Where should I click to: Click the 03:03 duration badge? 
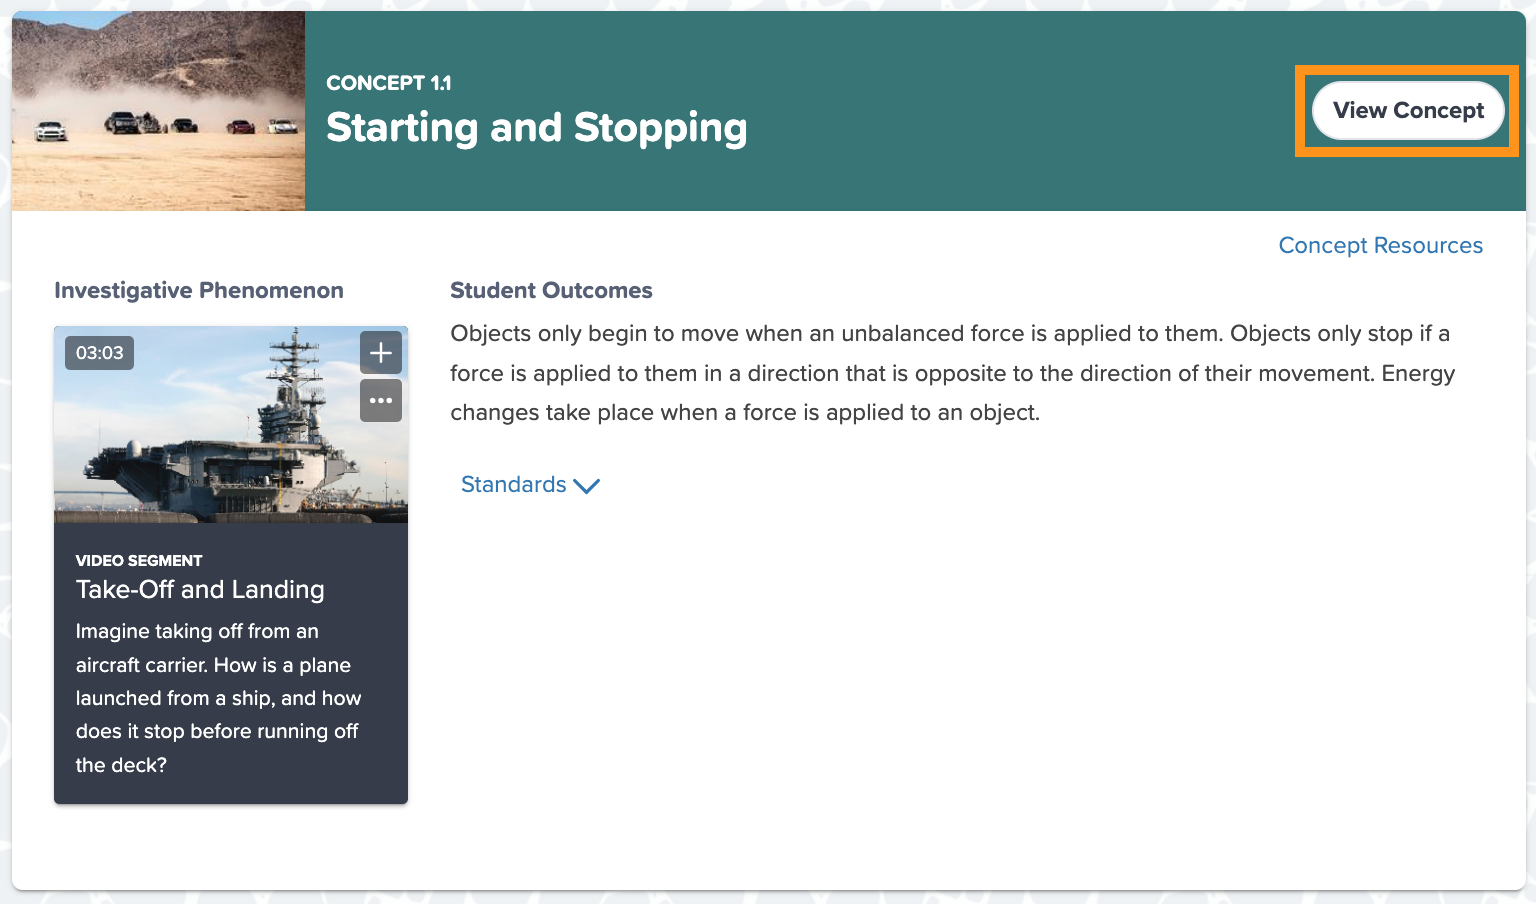click(99, 352)
